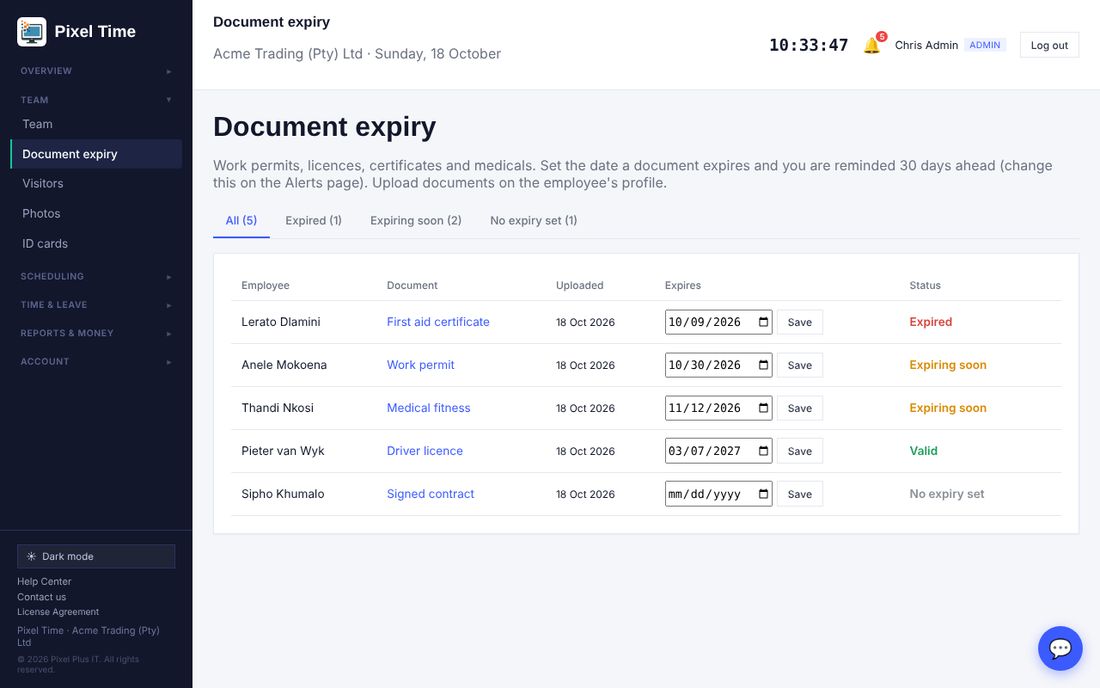Click the Pixel Time logo icon
Viewport: 1100px width, 688px height.
(x=32, y=32)
